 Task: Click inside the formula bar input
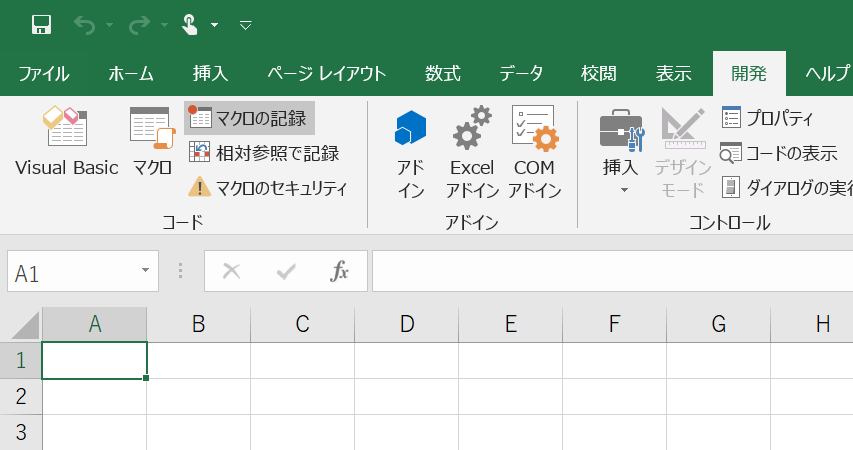pos(613,271)
